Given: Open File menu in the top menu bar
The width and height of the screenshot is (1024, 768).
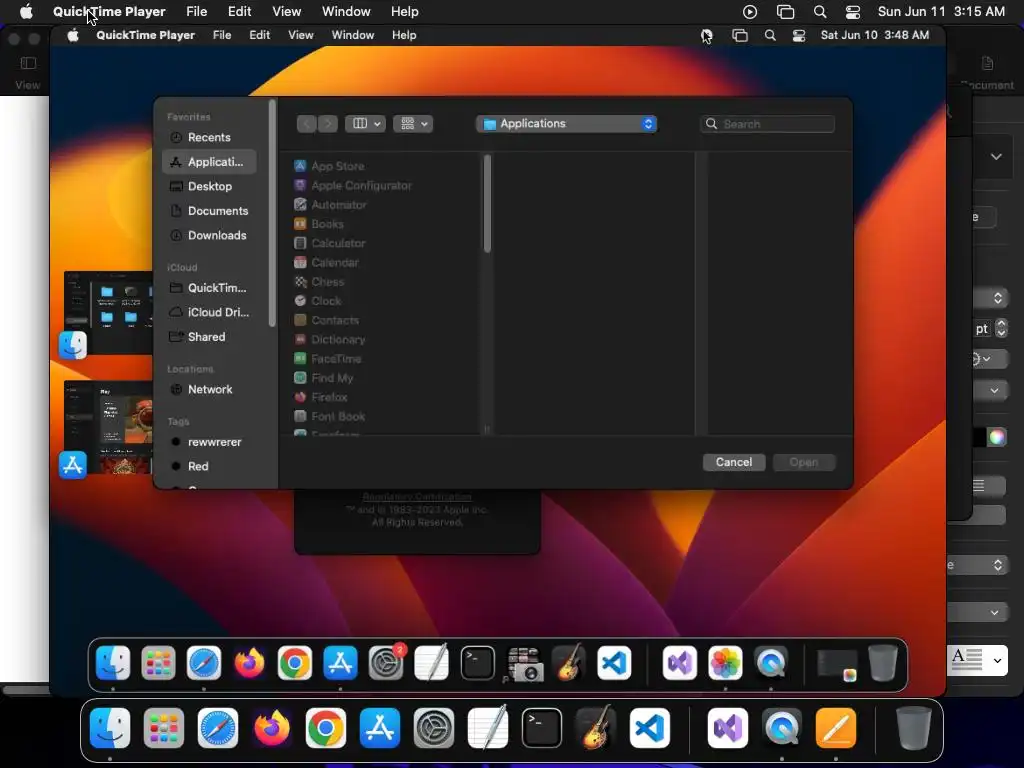Looking at the screenshot, I should tap(197, 12).
